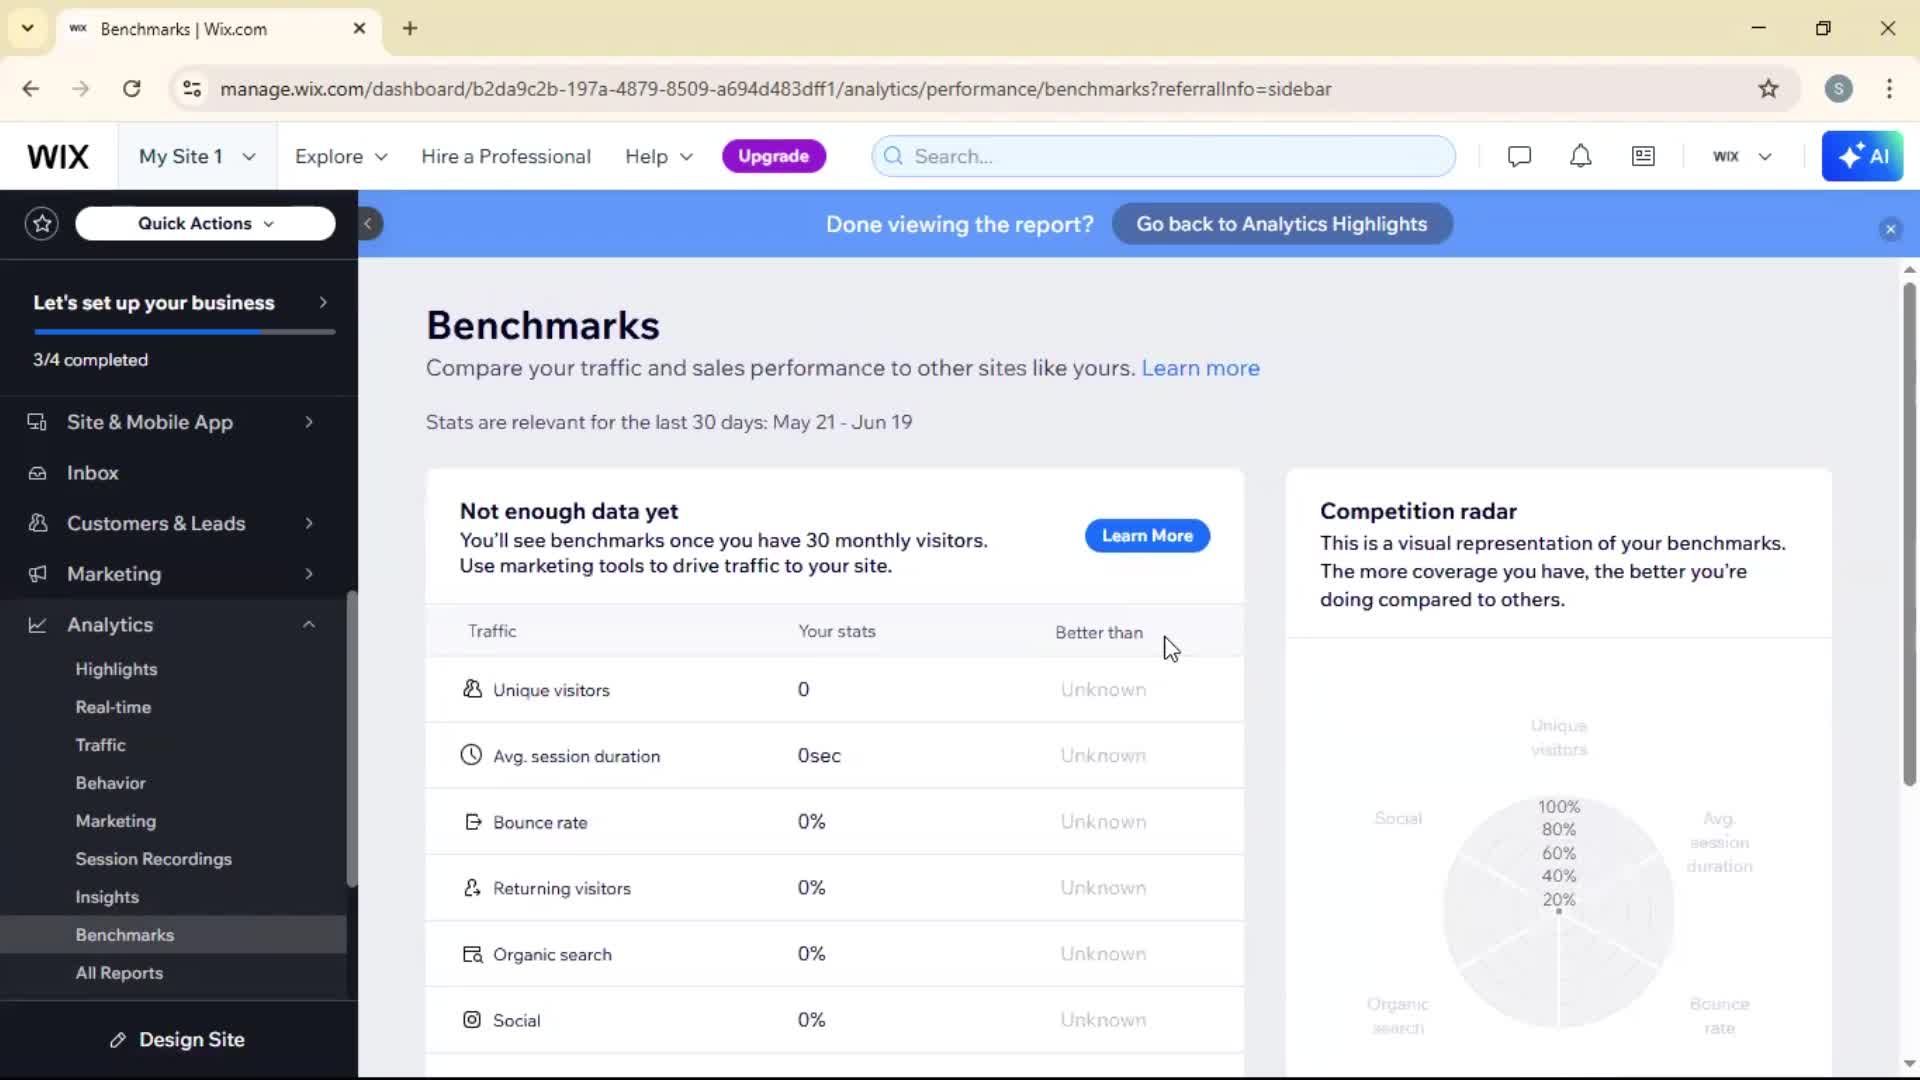Open Marketing under Analytics
1920x1080 pixels.
(x=115, y=821)
